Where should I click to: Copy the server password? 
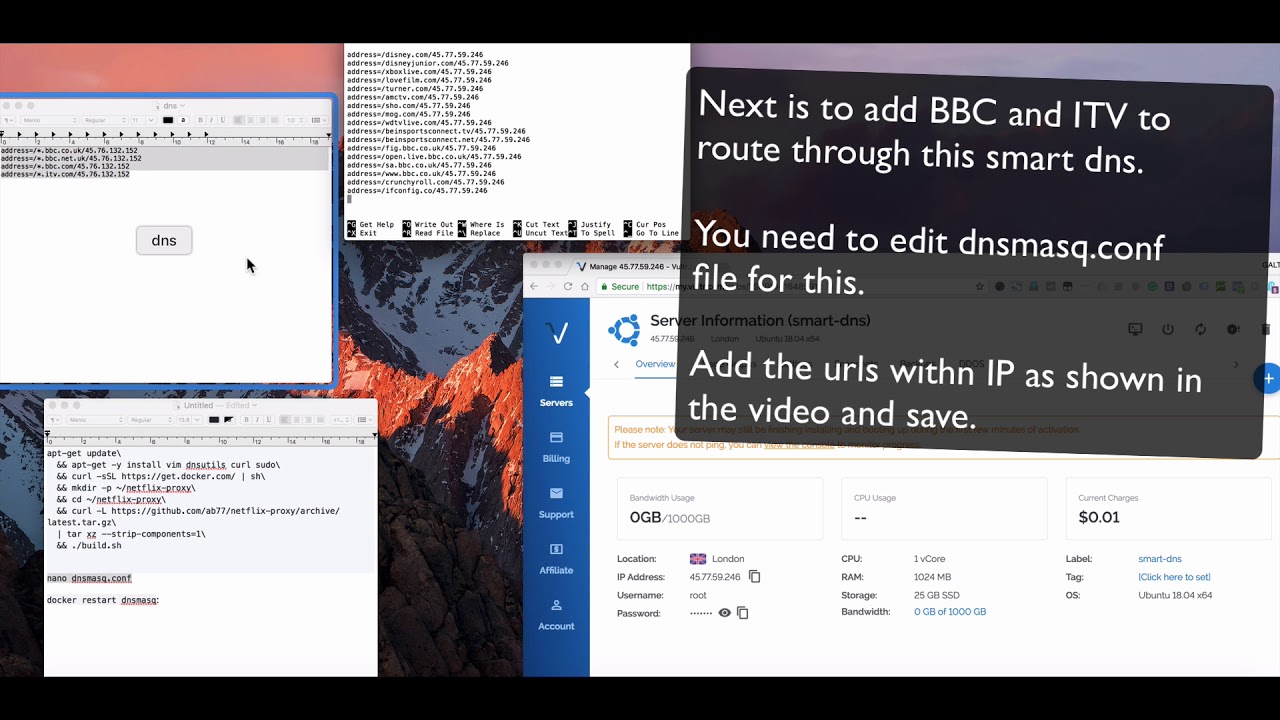click(743, 613)
